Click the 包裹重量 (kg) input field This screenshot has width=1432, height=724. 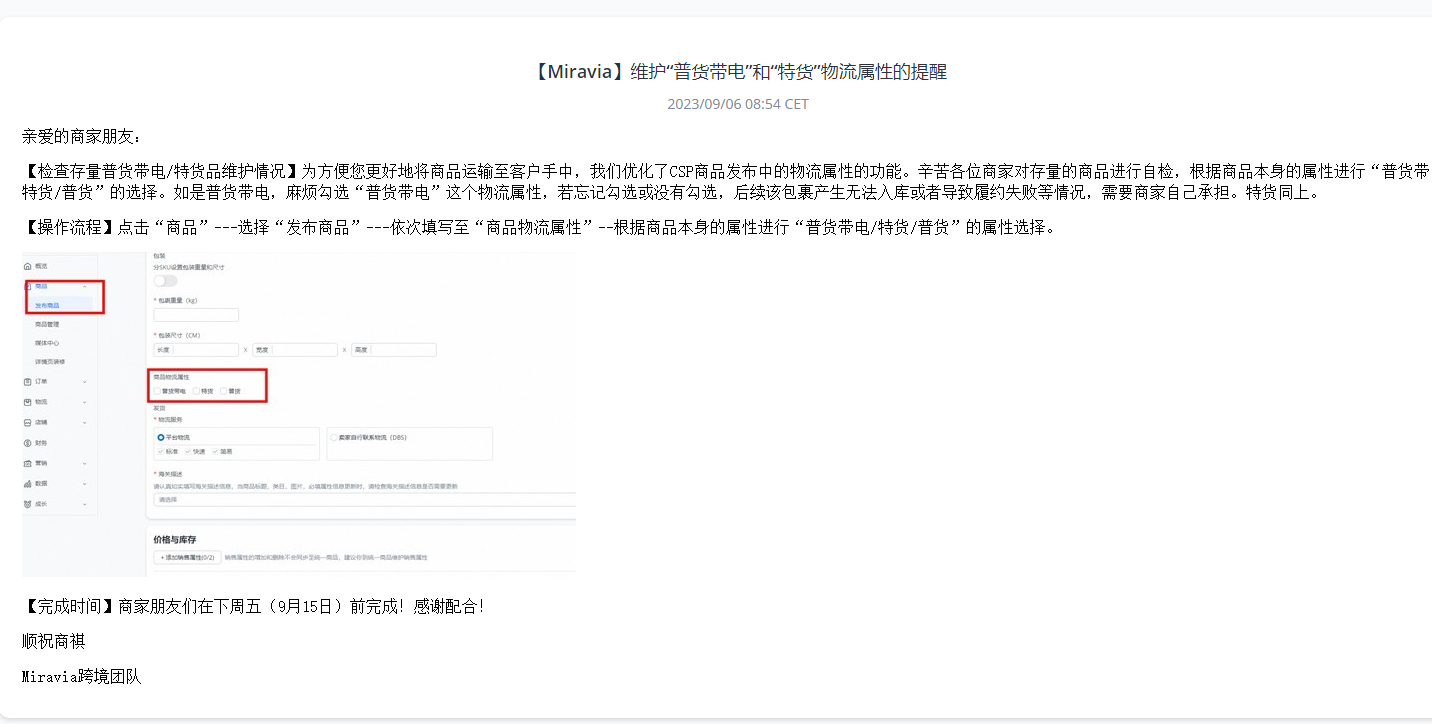[196, 315]
